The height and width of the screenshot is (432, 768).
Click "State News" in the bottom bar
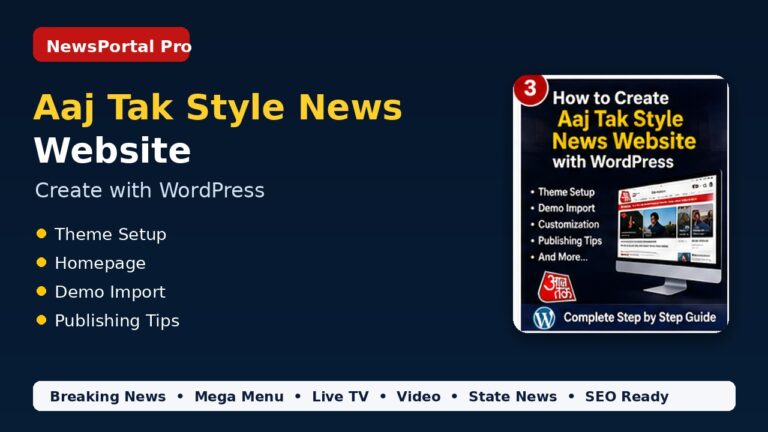click(512, 396)
